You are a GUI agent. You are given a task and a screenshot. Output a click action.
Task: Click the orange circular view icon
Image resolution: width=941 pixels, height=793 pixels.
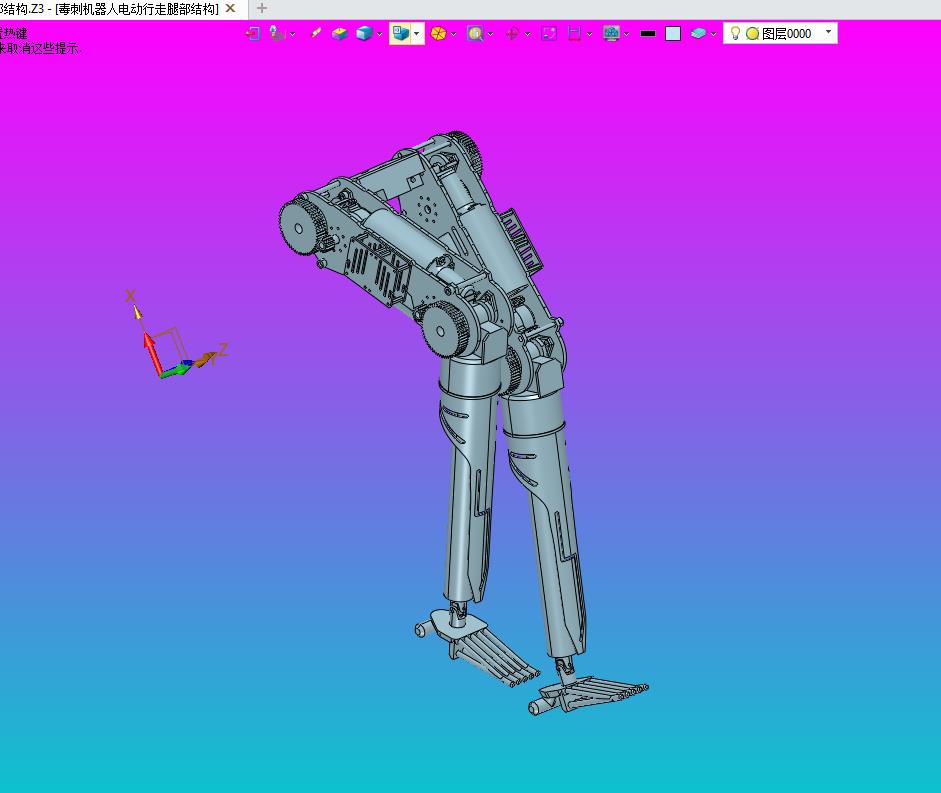438,33
